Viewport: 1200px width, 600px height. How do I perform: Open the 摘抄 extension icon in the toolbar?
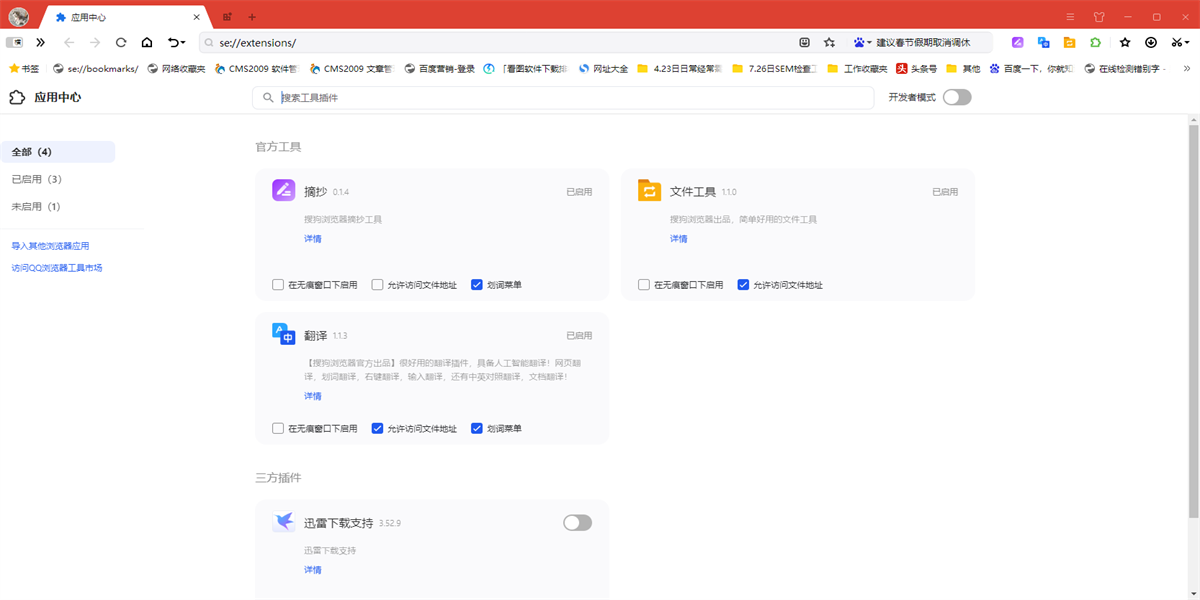tap(1018, 42)
